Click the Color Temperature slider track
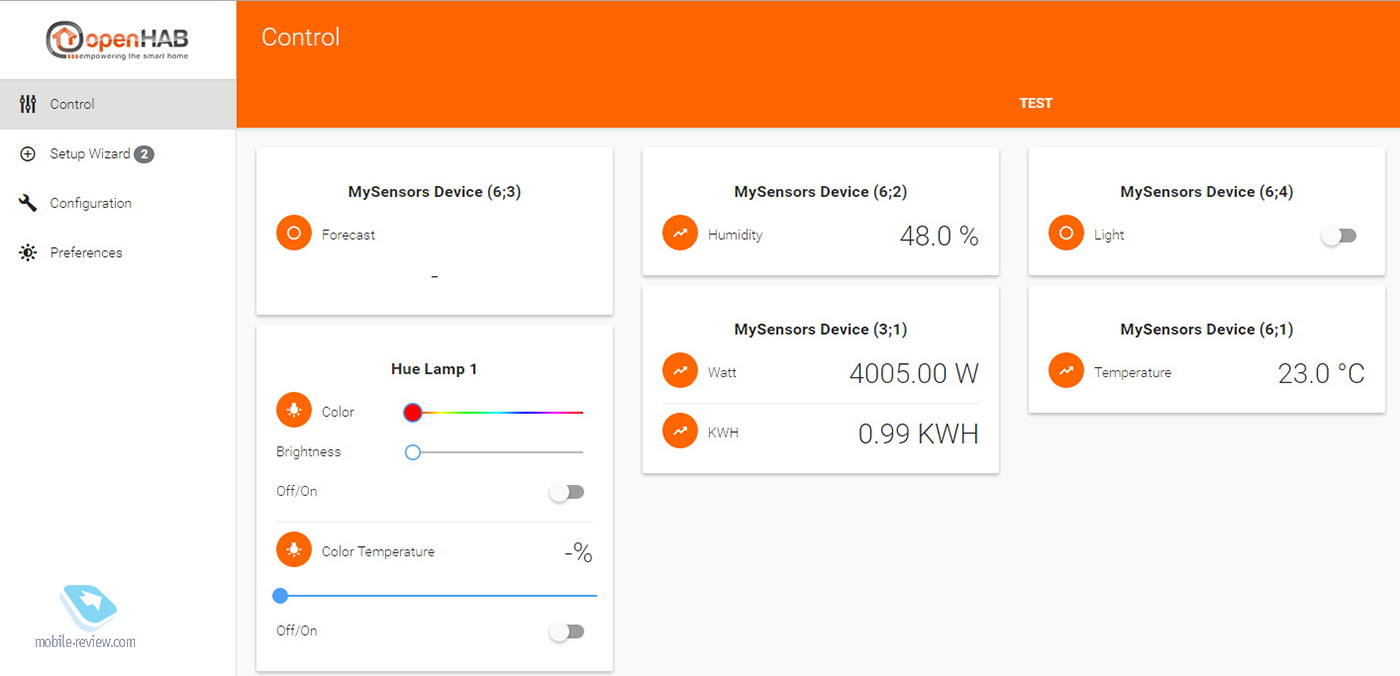This screenshot has height=676, width=1400. click(x=435, y=596)
